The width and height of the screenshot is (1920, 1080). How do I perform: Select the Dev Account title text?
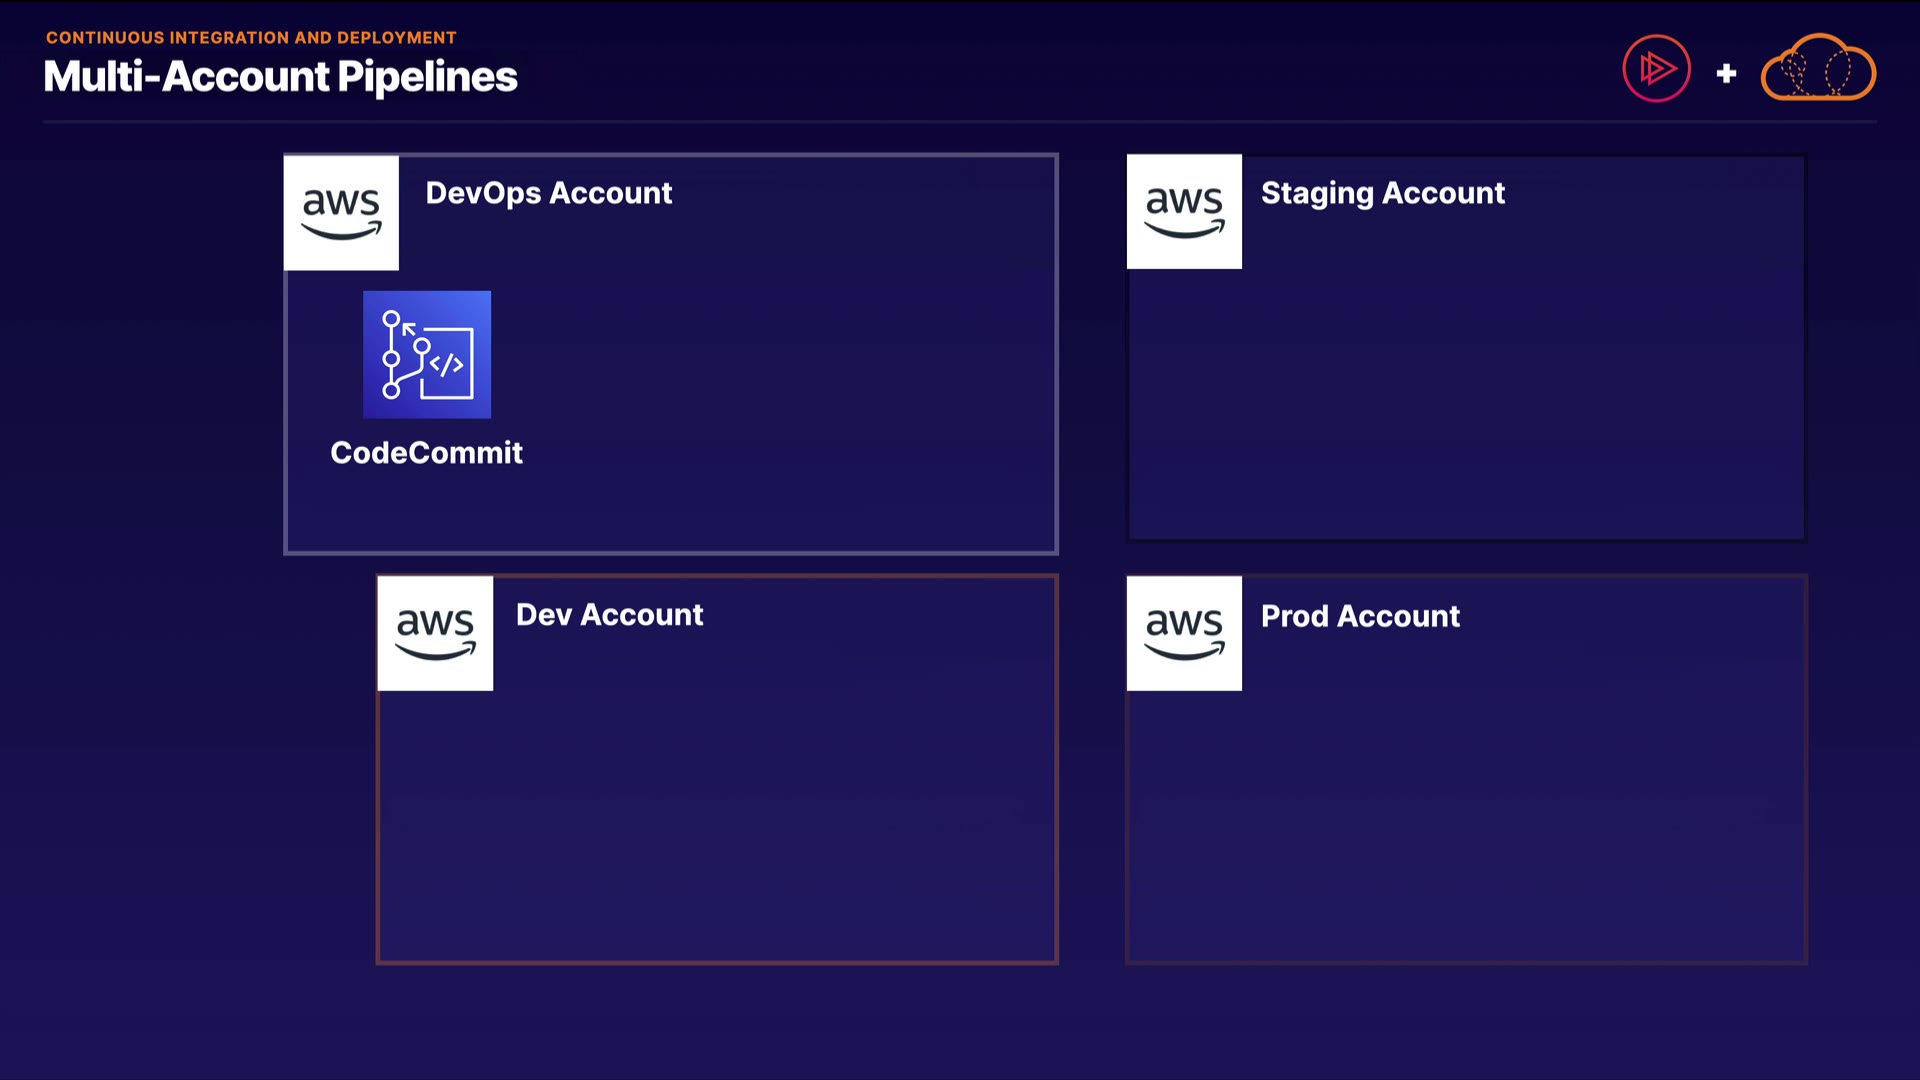[x=609, y=615]
